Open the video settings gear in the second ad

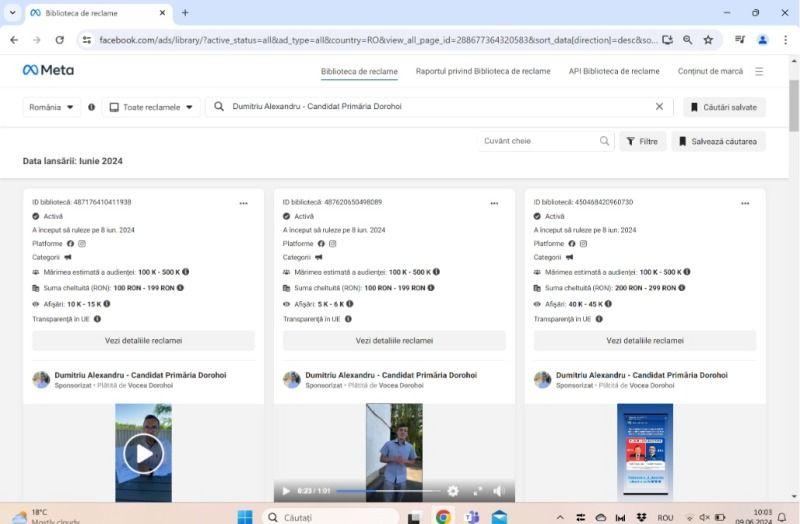453,491
